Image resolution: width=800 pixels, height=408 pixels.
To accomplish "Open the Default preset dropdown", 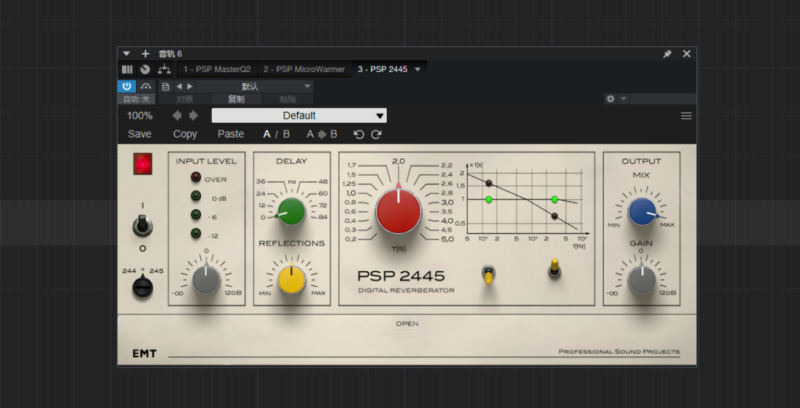I will tap(299, 116).
